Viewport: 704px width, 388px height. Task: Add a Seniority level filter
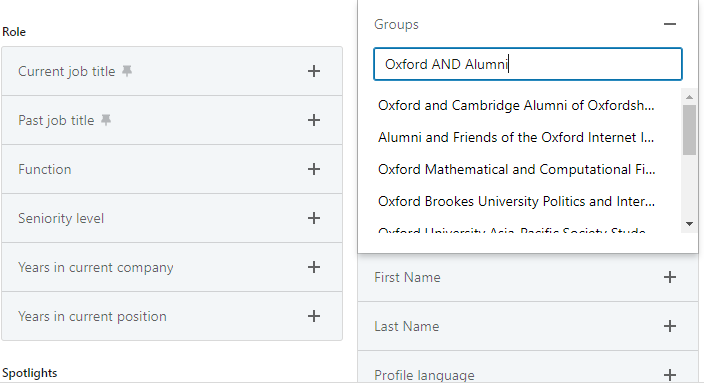click(314, 218)
